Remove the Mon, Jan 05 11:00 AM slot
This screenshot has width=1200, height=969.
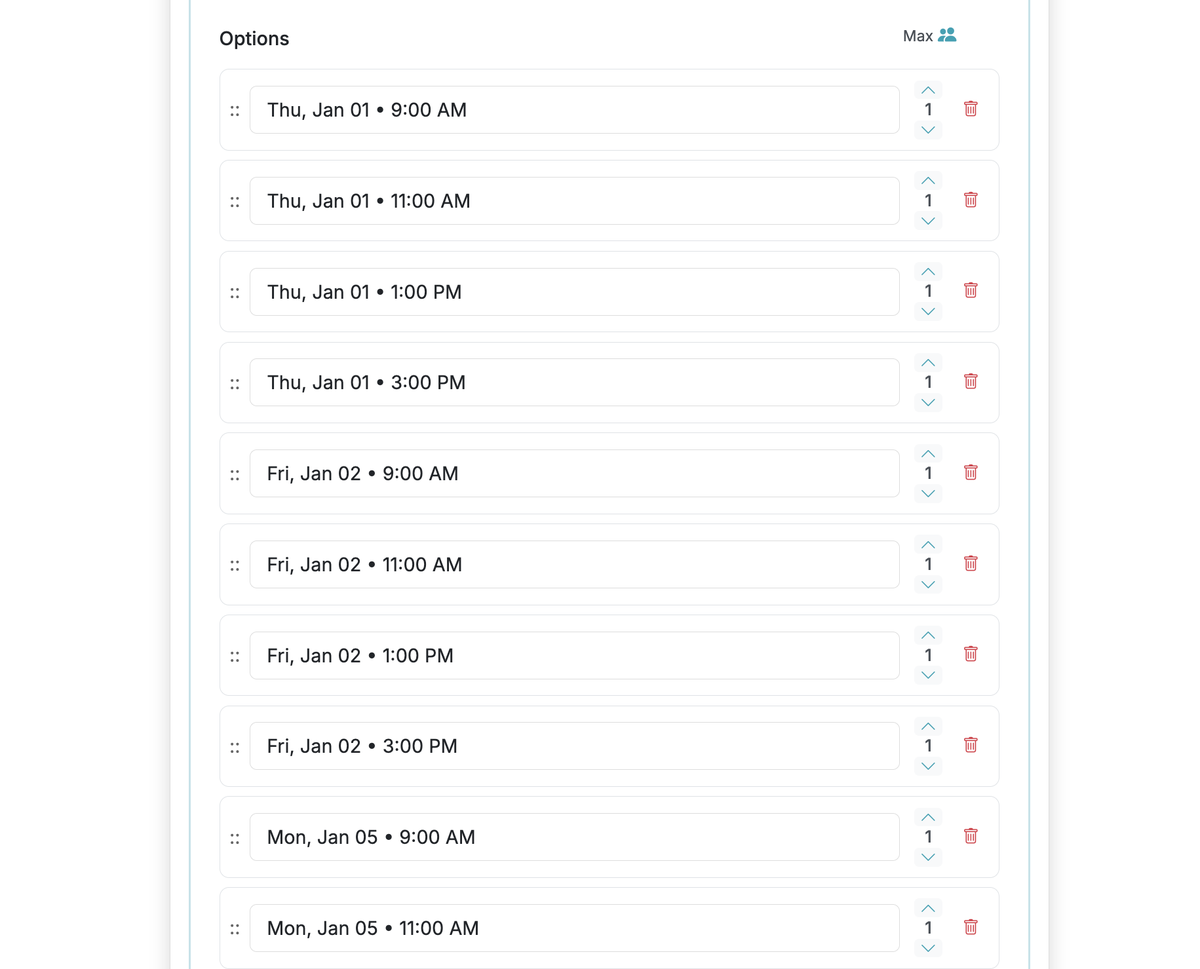coord(970,926)
